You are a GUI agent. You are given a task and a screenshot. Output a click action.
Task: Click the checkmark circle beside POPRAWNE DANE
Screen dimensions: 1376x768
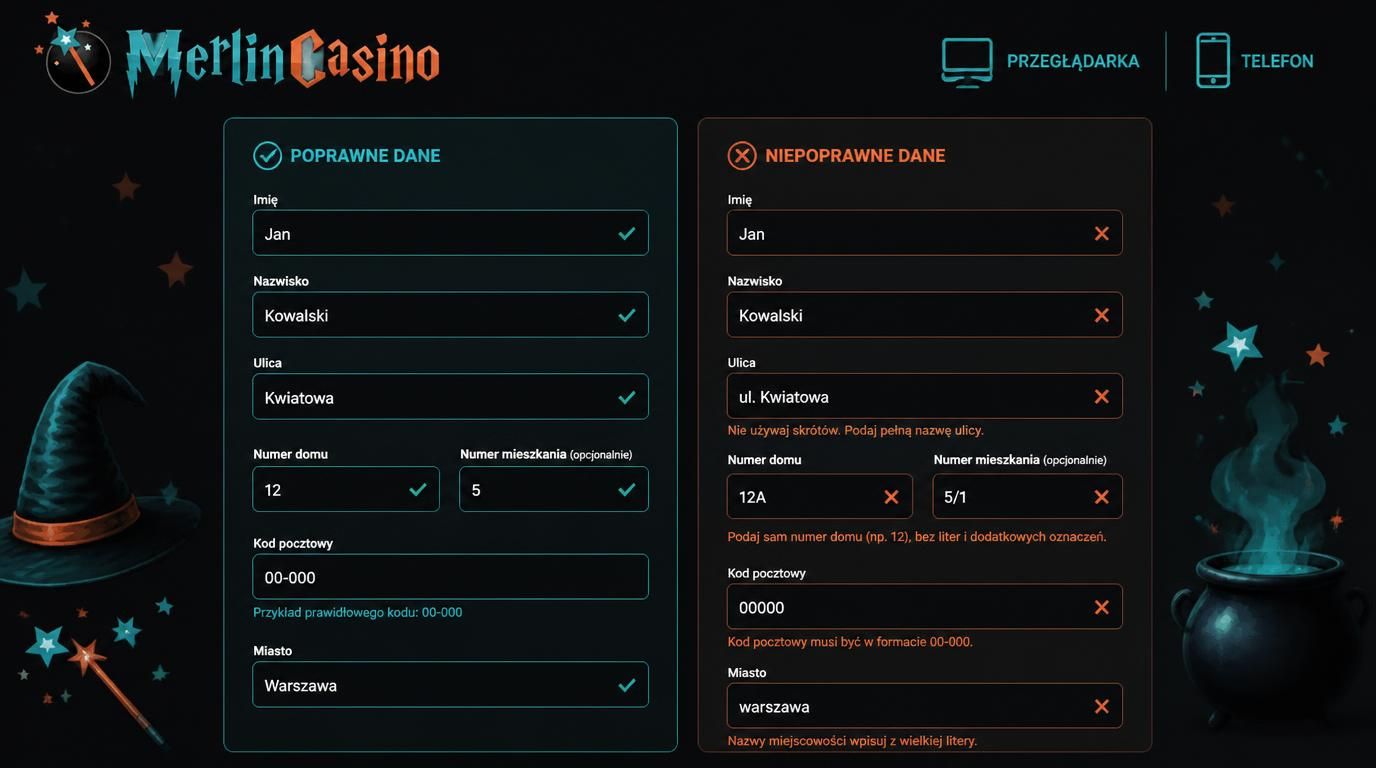[267, 155]
